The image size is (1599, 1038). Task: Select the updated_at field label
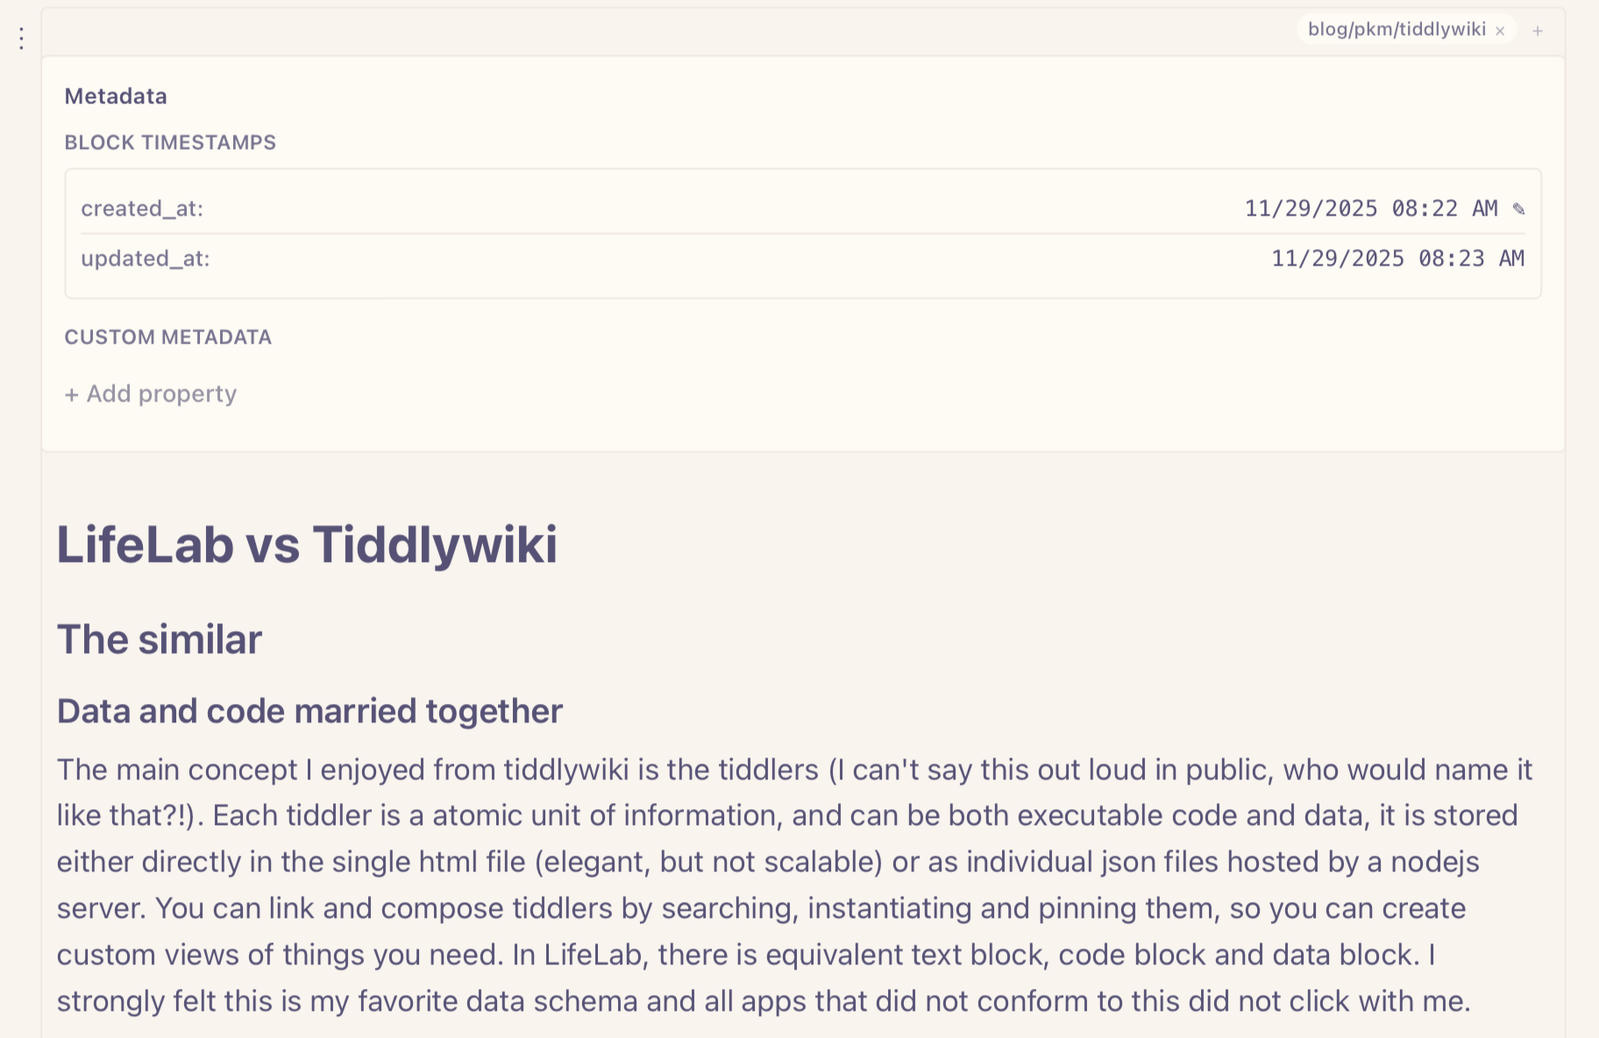[x=145, y=259]
